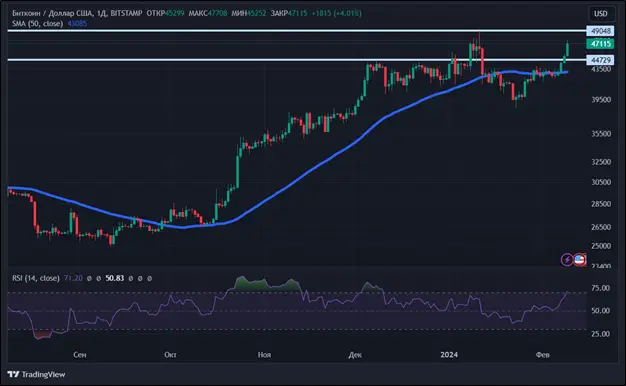Screen dimensions: 626x386
Task: Click the SMA value 43085
Action: pos(77,24)
